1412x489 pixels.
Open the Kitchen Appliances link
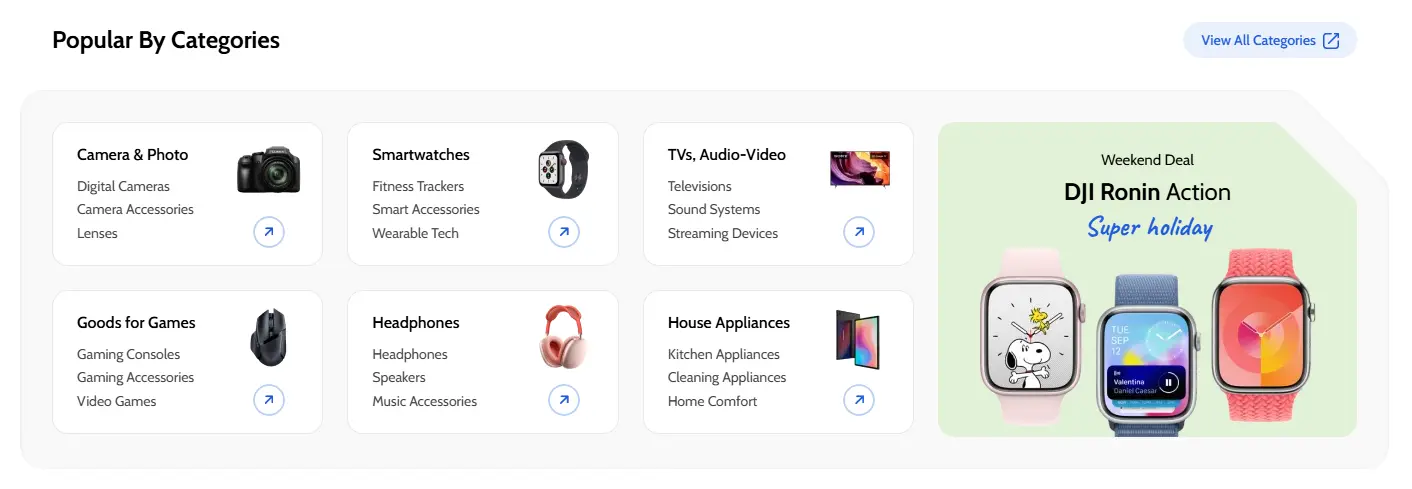[x=723, y=354]
